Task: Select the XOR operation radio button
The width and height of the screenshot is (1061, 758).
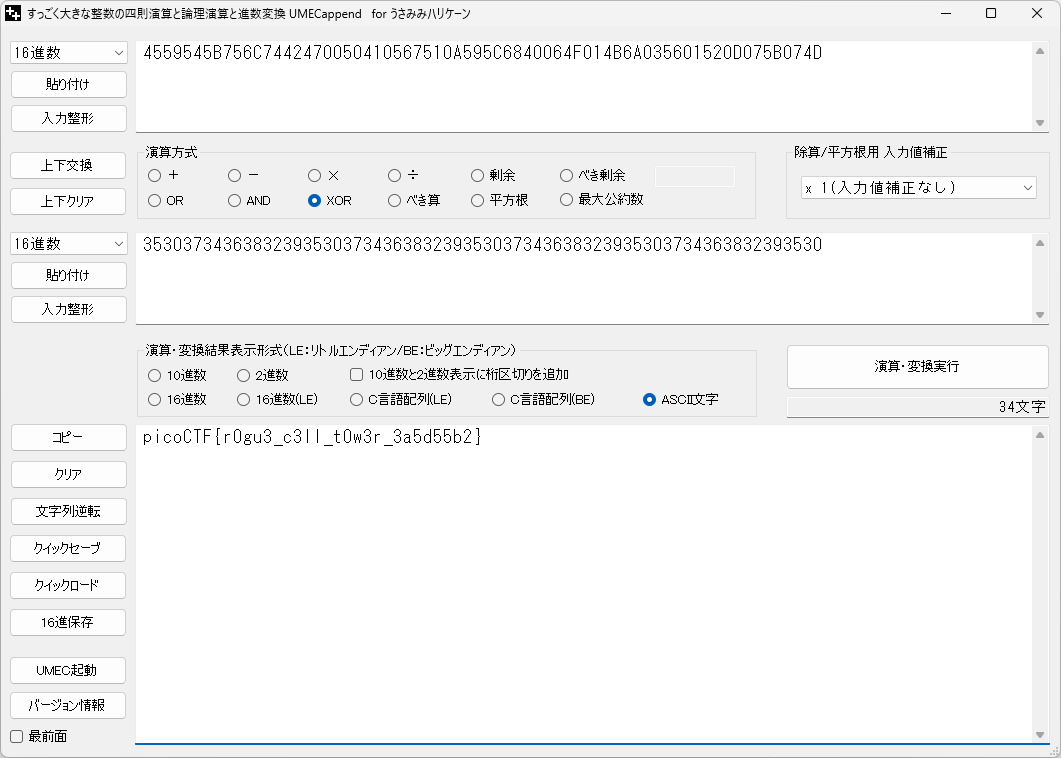Action: [x=315, y=200]
